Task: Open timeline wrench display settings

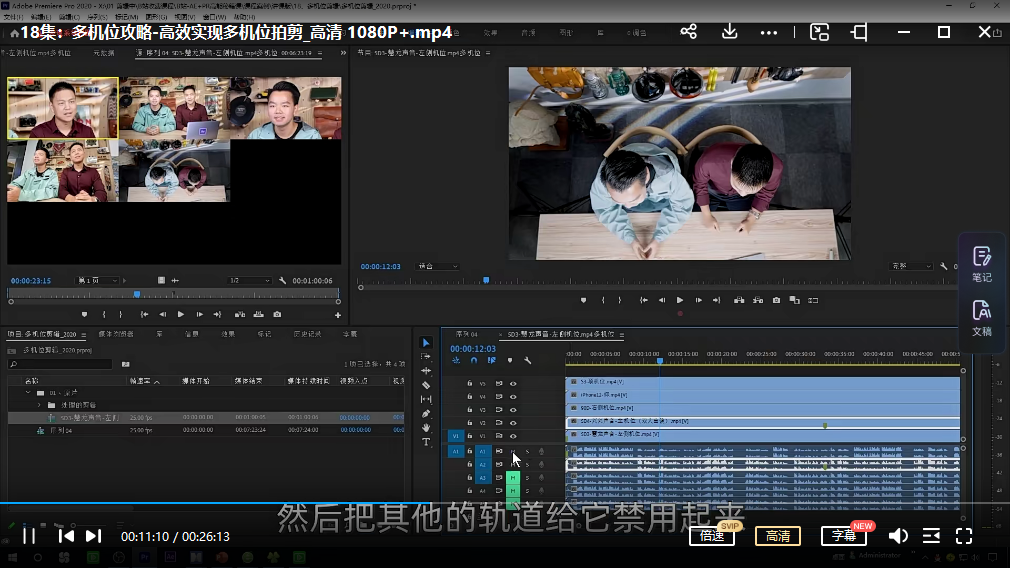Action: tap(528, 360)
